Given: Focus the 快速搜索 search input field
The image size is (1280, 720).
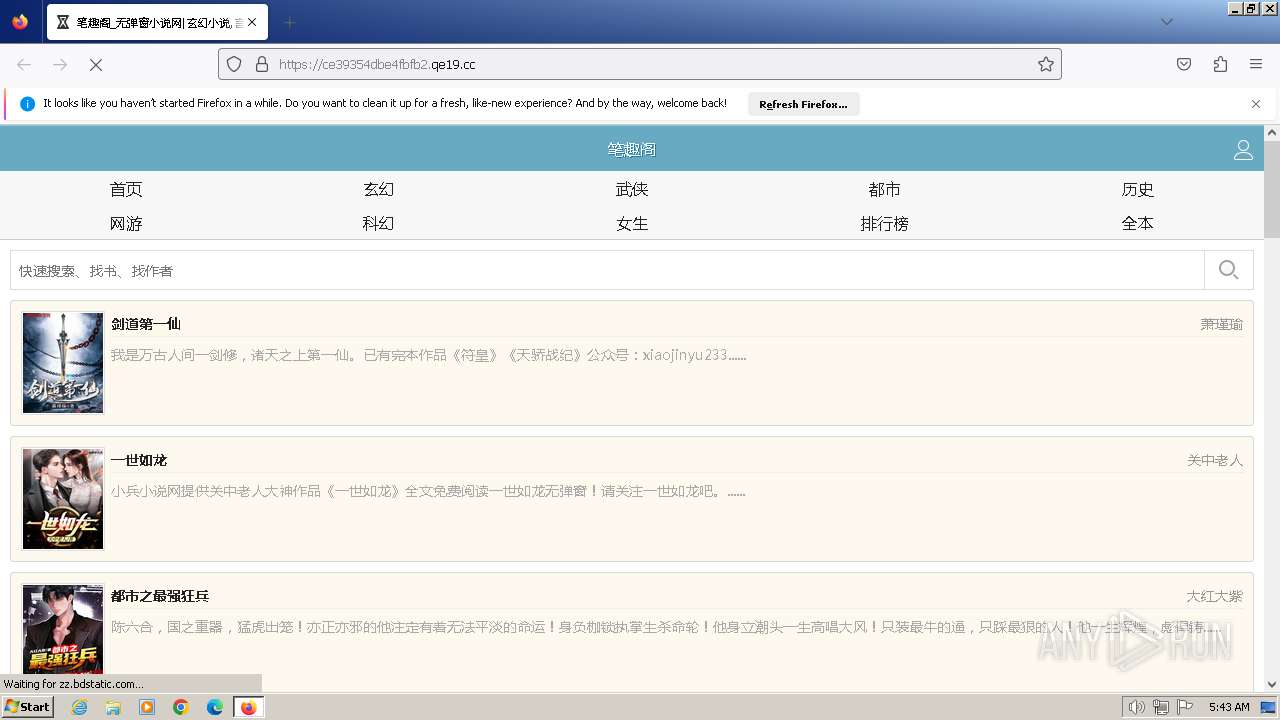Looking at the screenshot, I should point(607,270).
